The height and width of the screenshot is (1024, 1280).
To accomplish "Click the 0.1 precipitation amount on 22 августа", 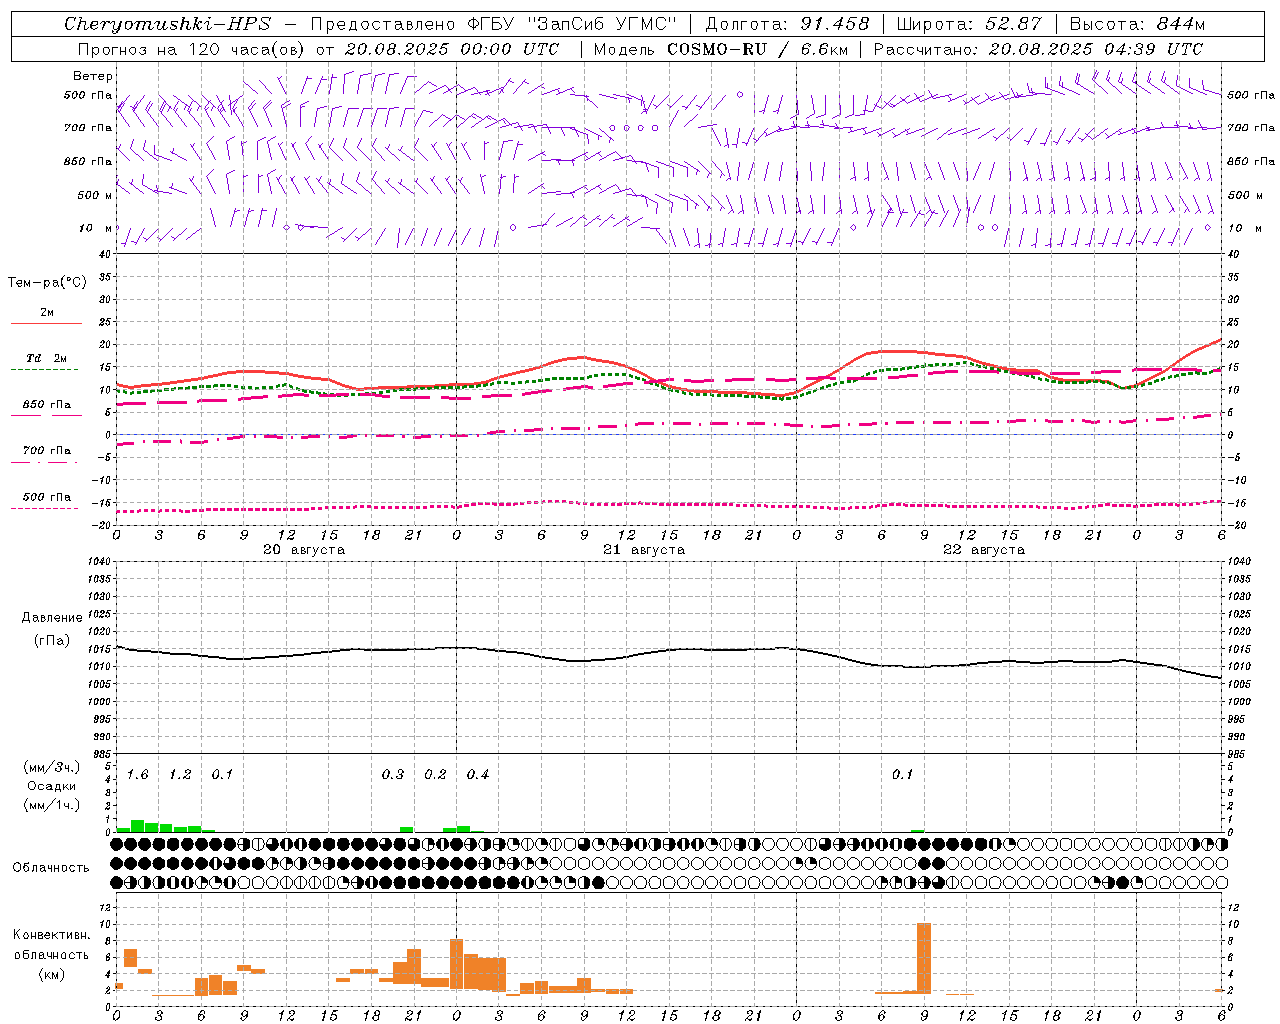I will (x=903, y=775).
